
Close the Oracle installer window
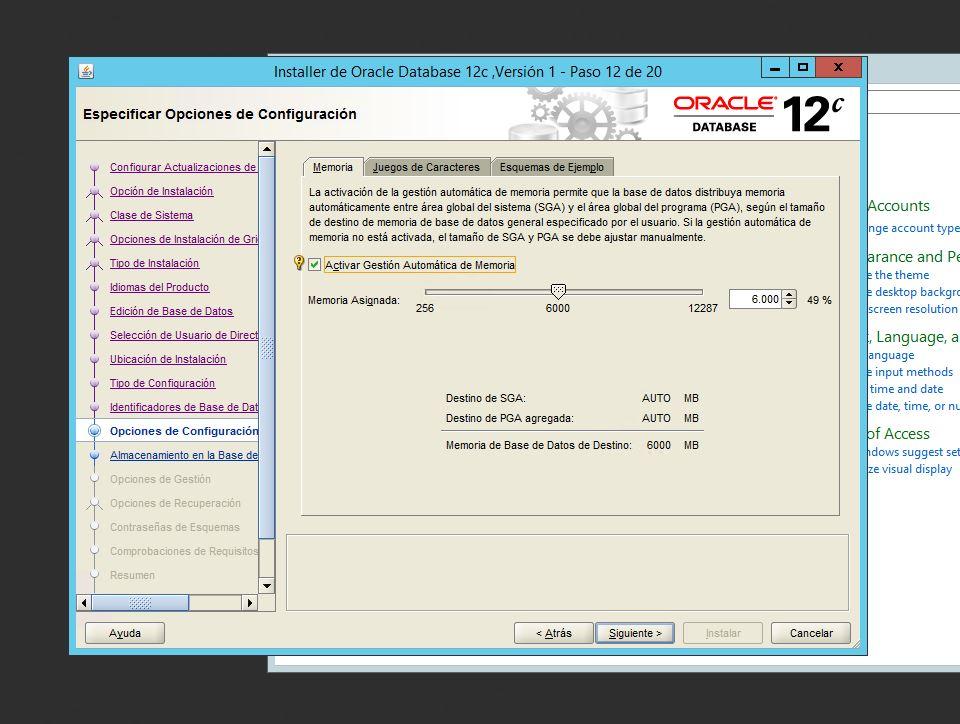pyautogui.click(x=839, y=68)
